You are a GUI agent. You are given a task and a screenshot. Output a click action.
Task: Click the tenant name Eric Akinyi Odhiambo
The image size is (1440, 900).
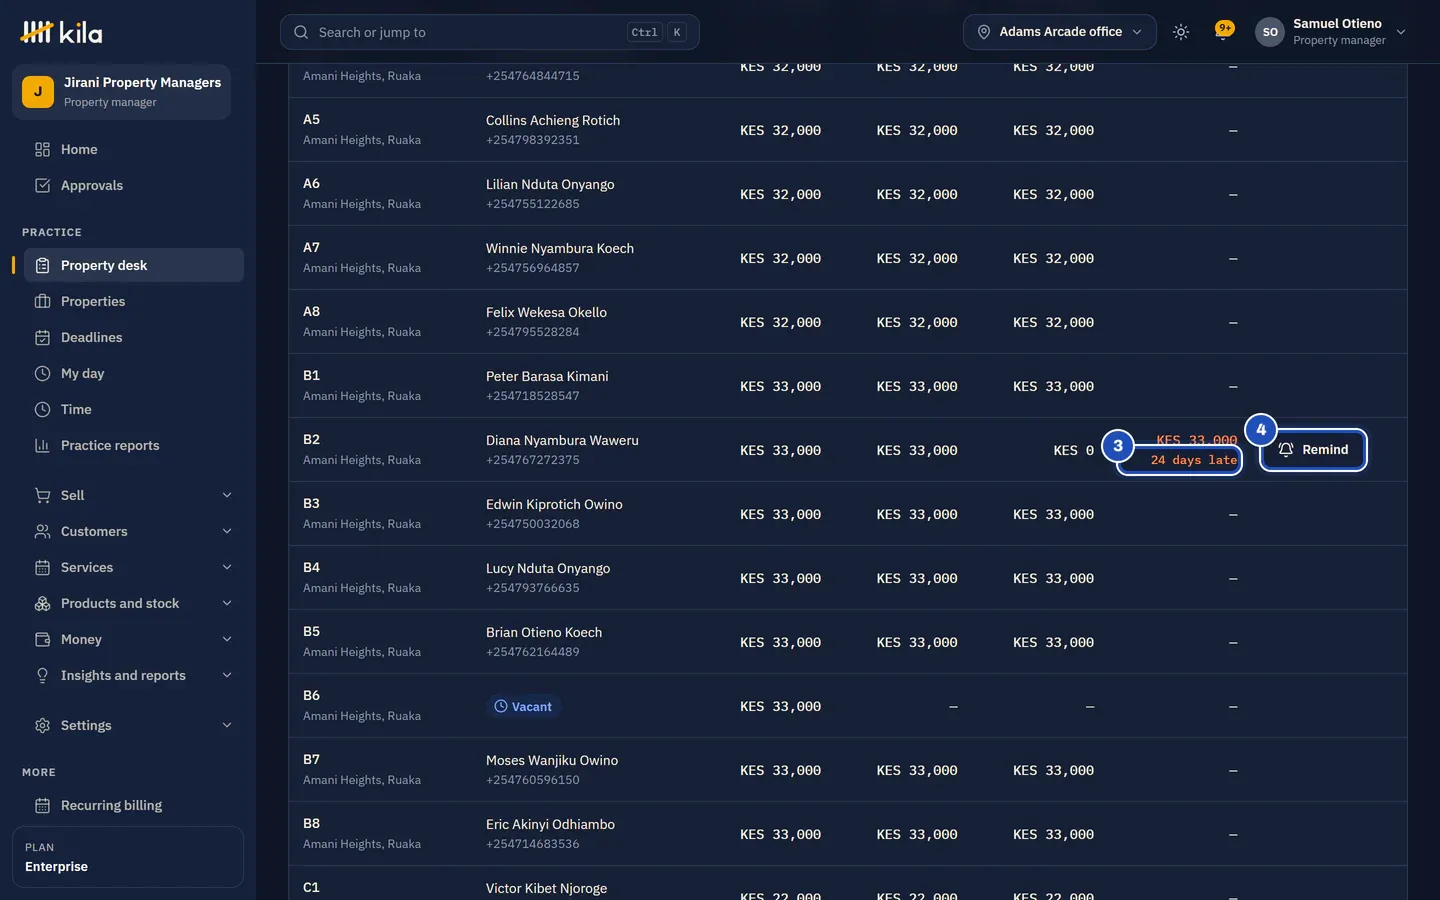[x=550, y=824]
